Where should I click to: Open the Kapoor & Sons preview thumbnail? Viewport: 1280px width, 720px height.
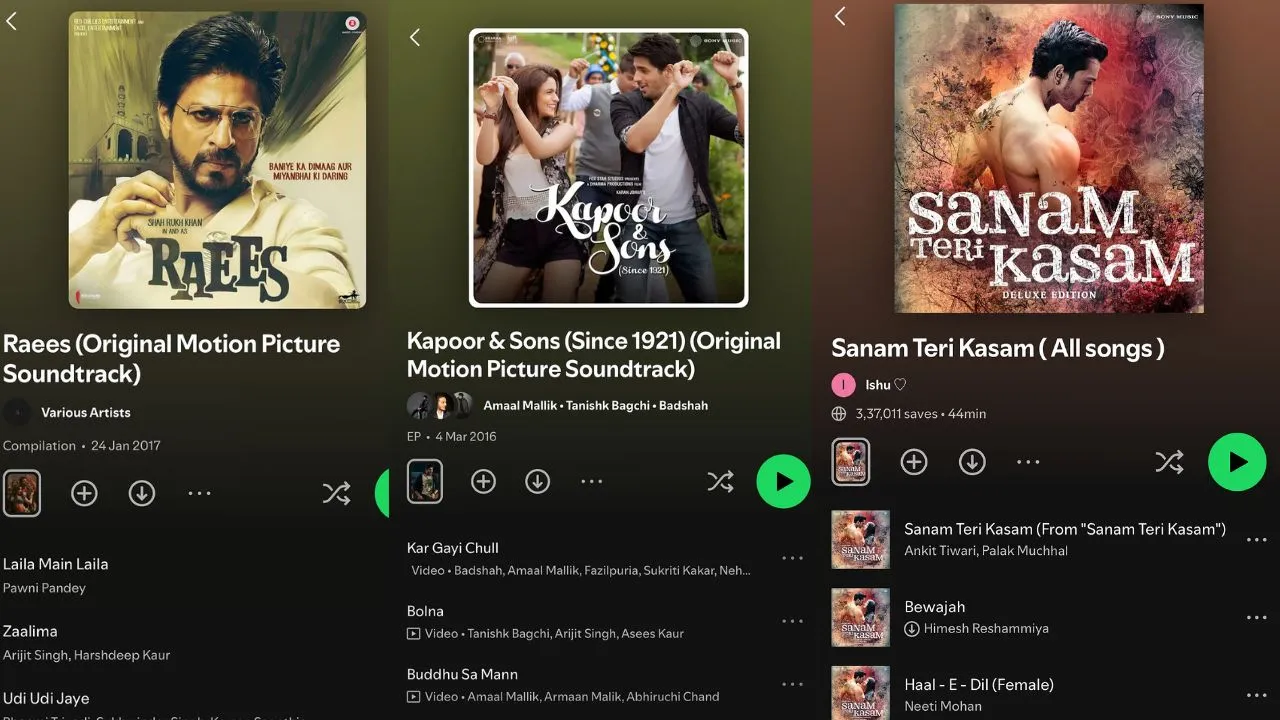tap(425, 482)
